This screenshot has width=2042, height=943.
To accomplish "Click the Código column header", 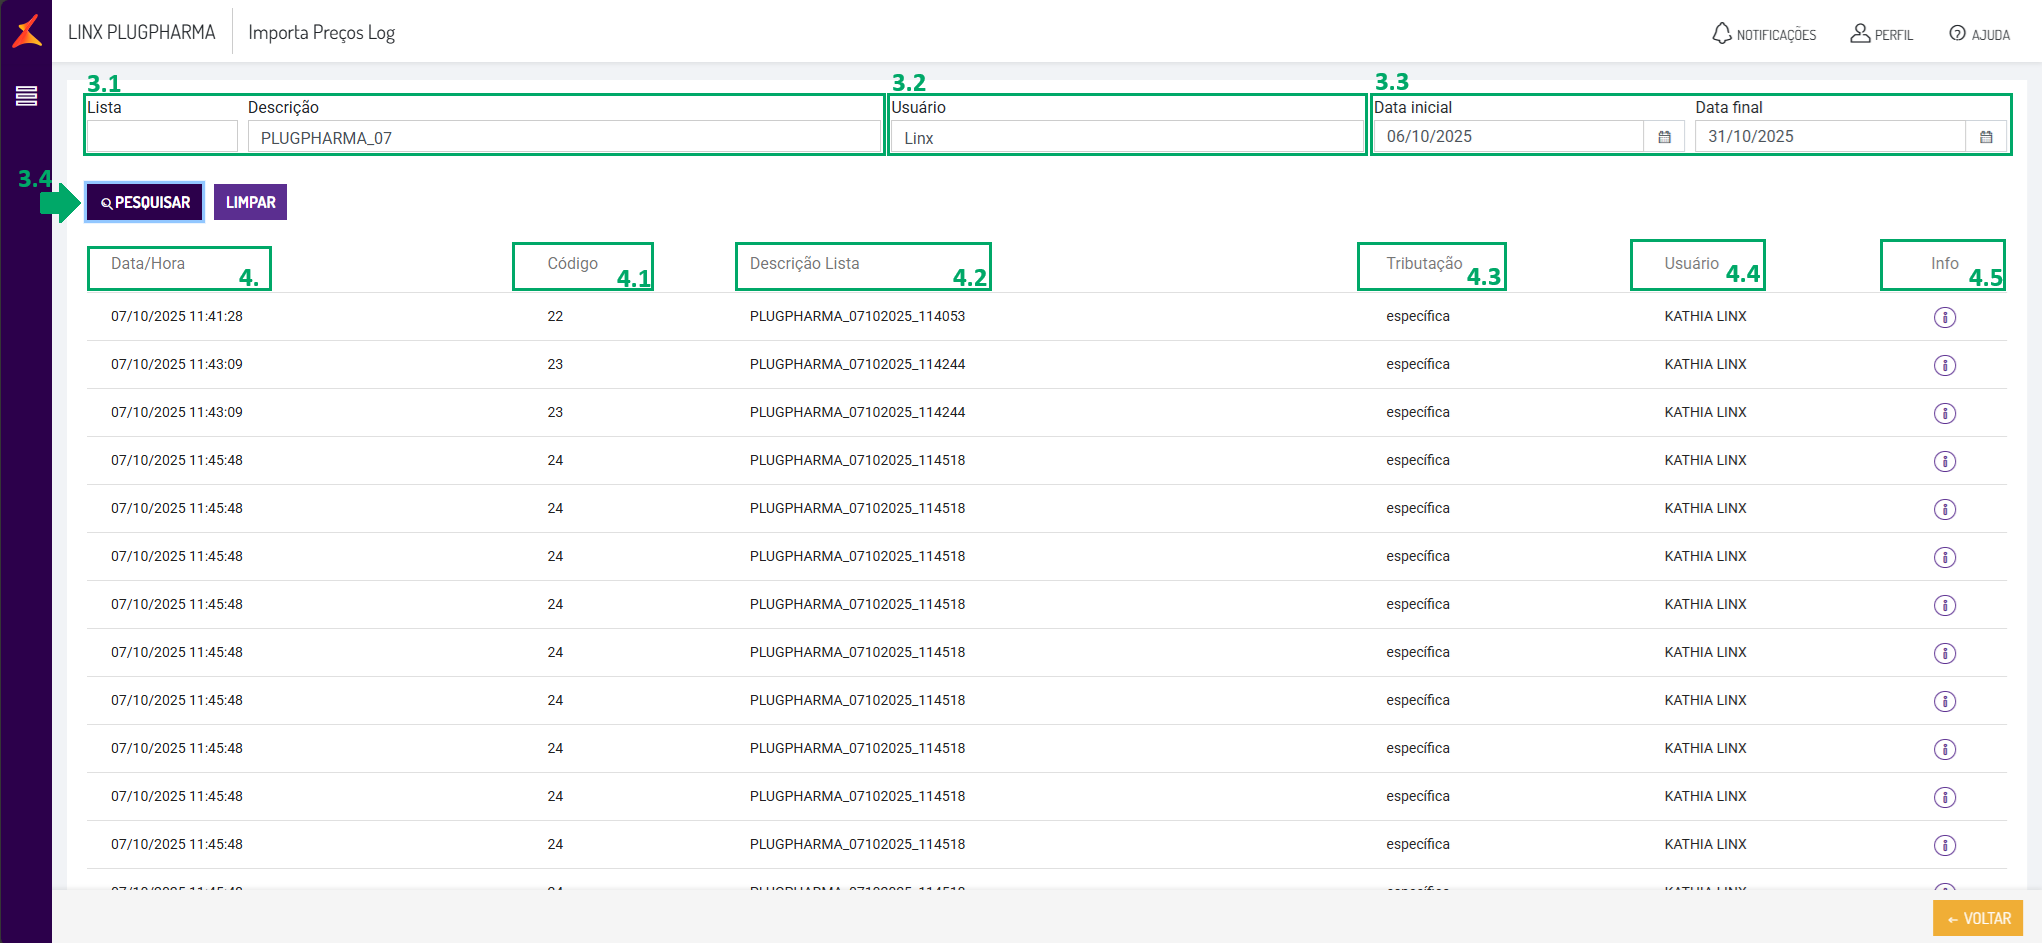I will point(572,264).
